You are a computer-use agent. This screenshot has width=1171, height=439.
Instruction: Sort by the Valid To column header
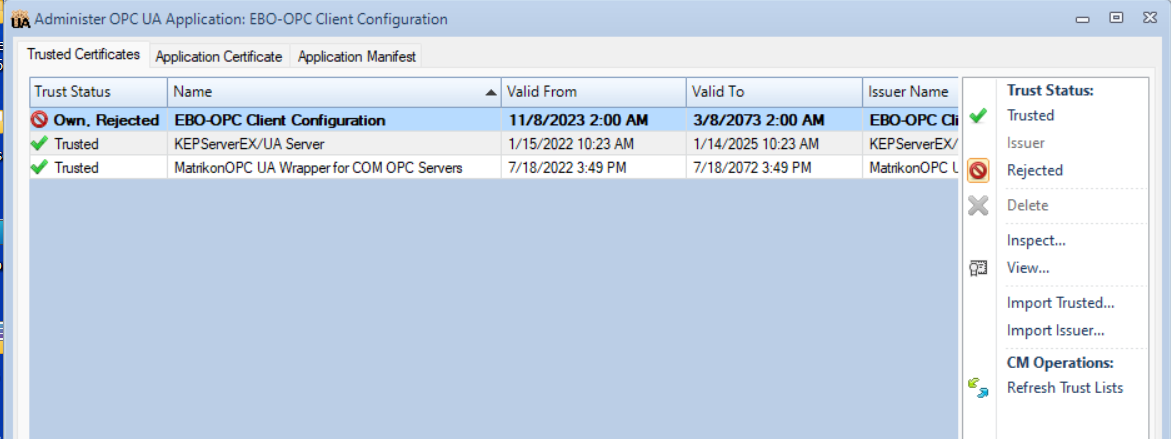click(774, 92)
